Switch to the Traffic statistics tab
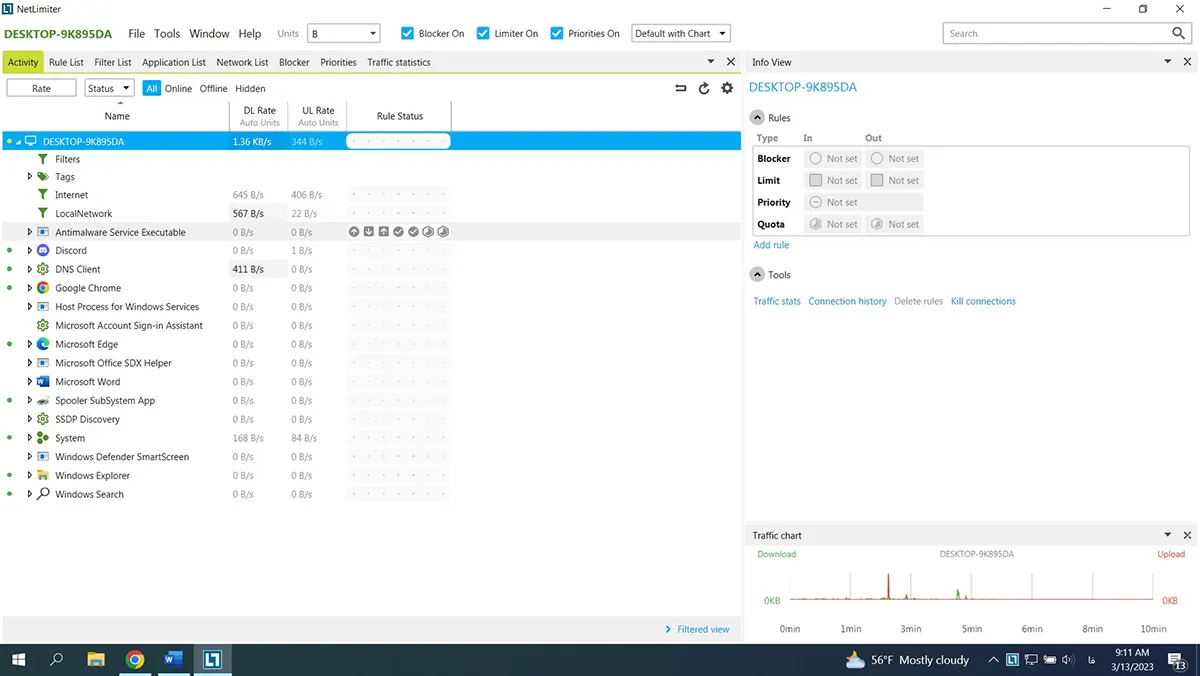 (x=399, y=62)
